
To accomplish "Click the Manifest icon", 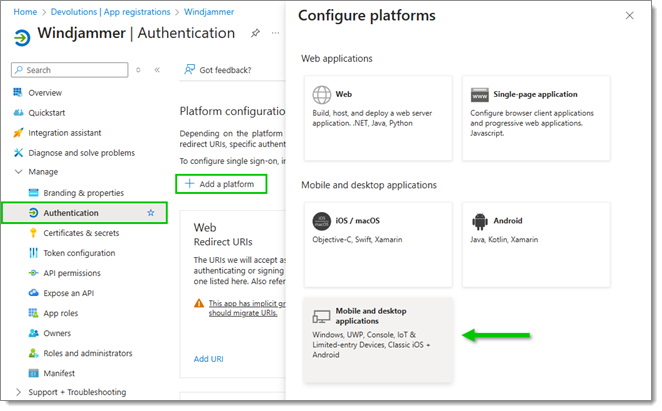I will coord(33,373).
